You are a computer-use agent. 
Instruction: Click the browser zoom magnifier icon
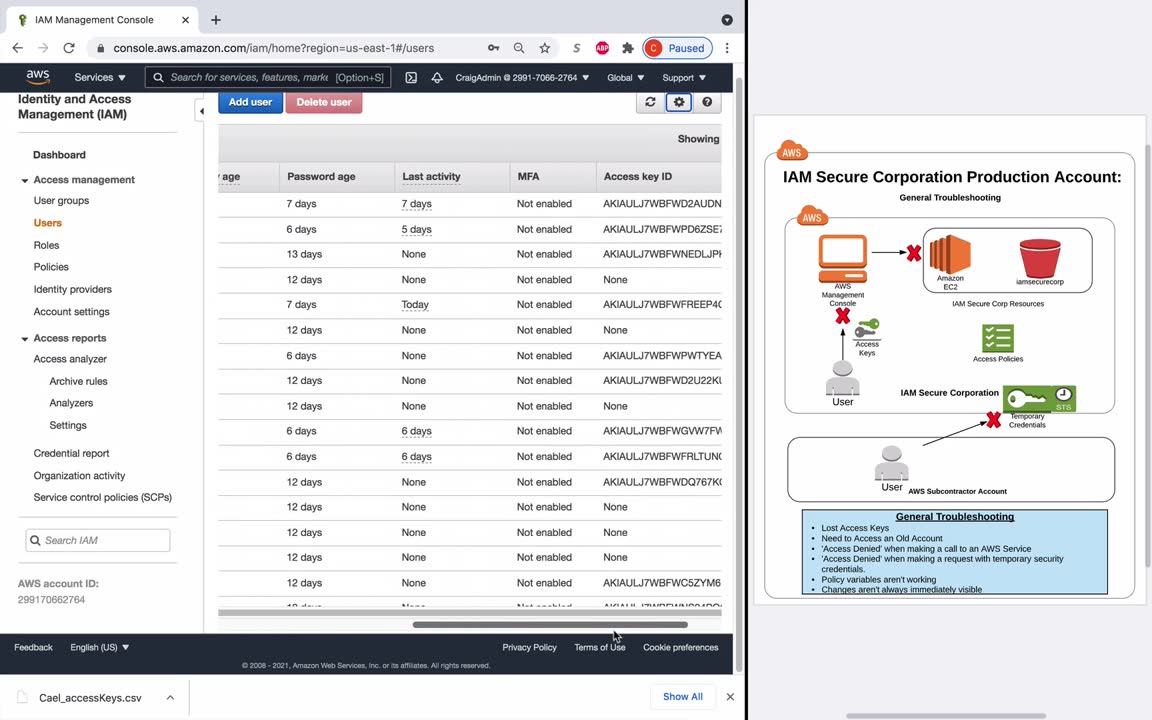[x=519, y=48]
